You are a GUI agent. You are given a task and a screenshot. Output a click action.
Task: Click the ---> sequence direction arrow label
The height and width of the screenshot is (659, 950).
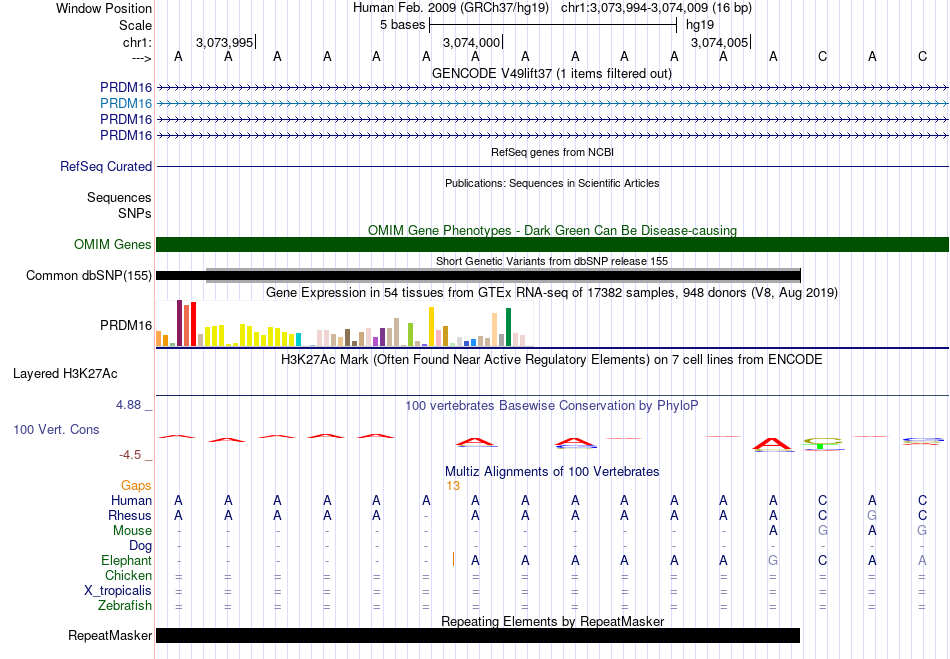point(142,58)
